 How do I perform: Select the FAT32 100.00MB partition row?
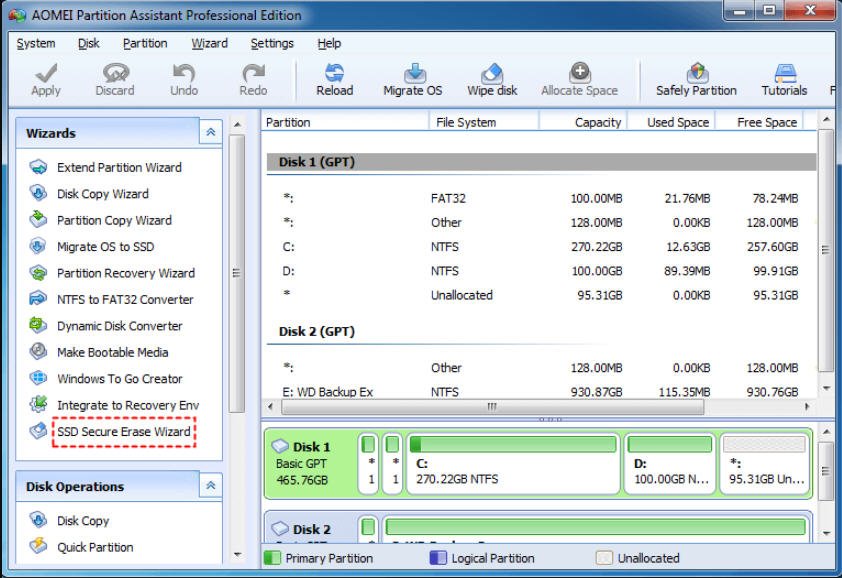541,199
